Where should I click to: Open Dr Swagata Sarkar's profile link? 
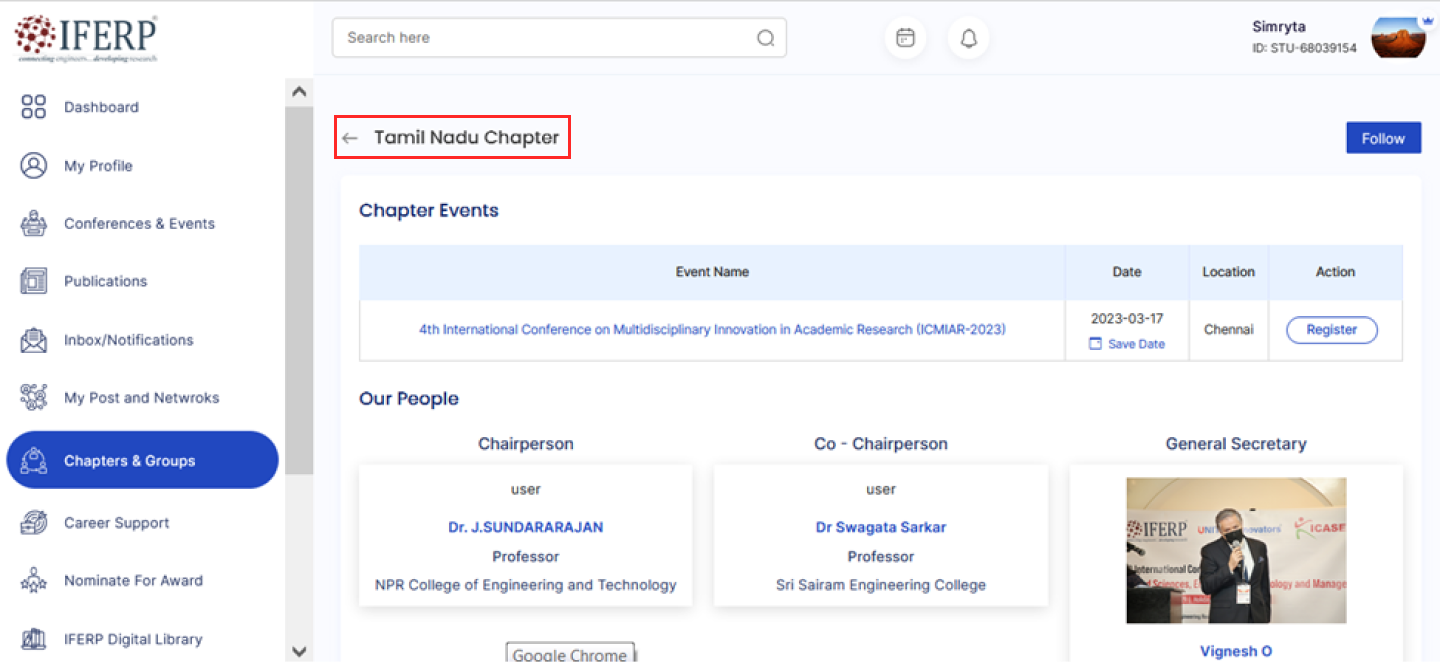click(x=880, y=527)
